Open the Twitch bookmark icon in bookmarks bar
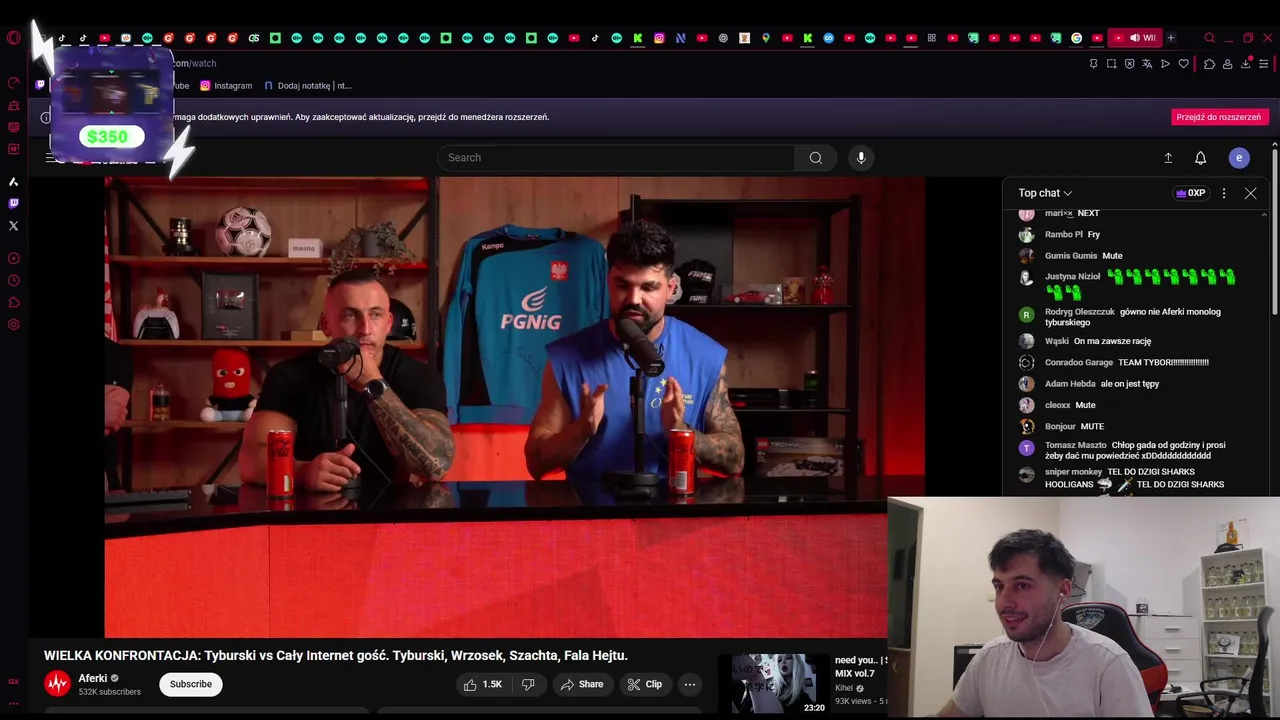The width and height of the screenshot is (1280, 720). (x=40, y=86)
